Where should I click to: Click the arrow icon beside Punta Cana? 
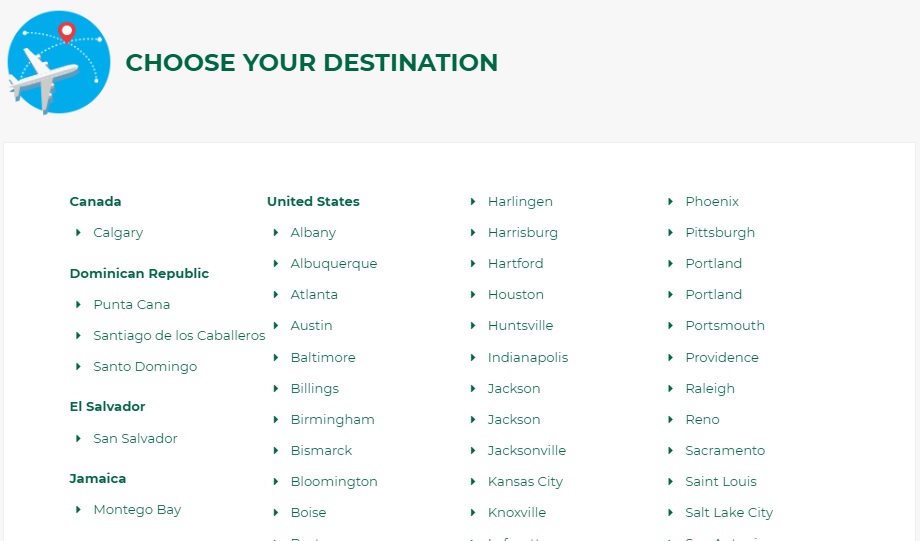[x=78, y=305]
